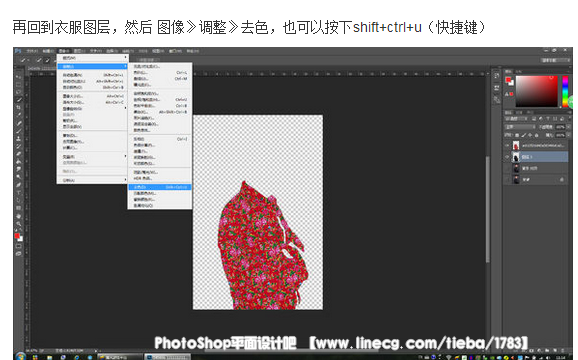Select the Healing Brush tool
Screen dimensions: 578x360
(18, 123)
